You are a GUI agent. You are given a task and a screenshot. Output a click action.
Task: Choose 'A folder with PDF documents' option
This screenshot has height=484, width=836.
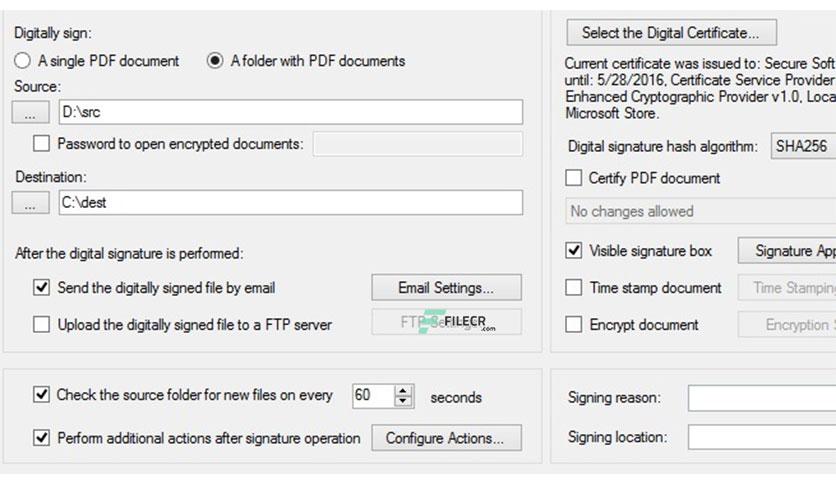point(215,61)
